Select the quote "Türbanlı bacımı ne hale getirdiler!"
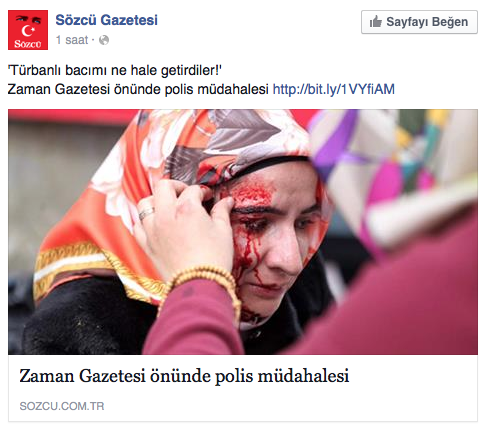This screenshot has width=486, height=430. [x=115, y=70]
